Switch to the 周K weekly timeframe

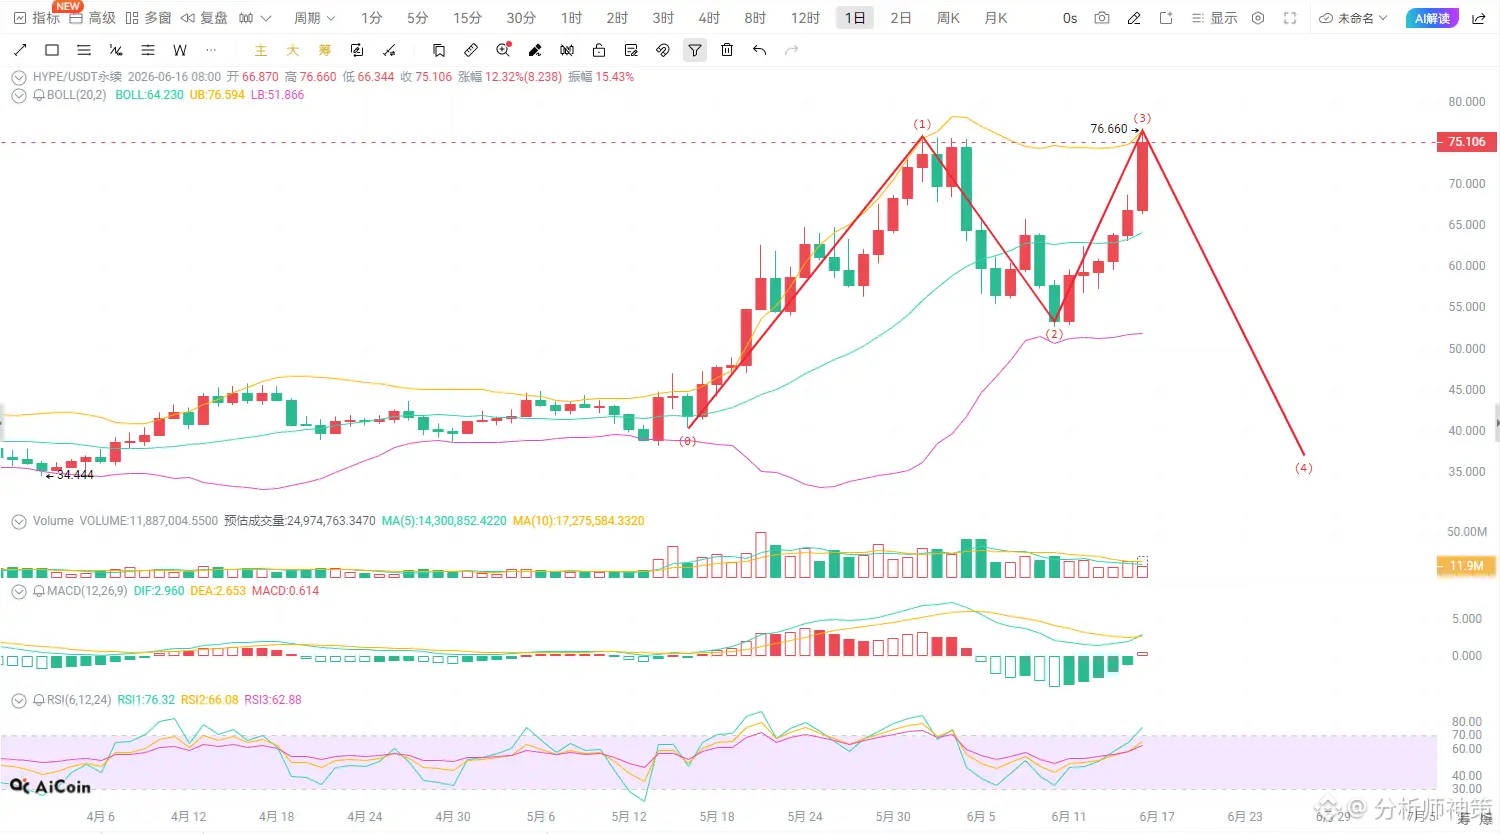pos(948,18)
